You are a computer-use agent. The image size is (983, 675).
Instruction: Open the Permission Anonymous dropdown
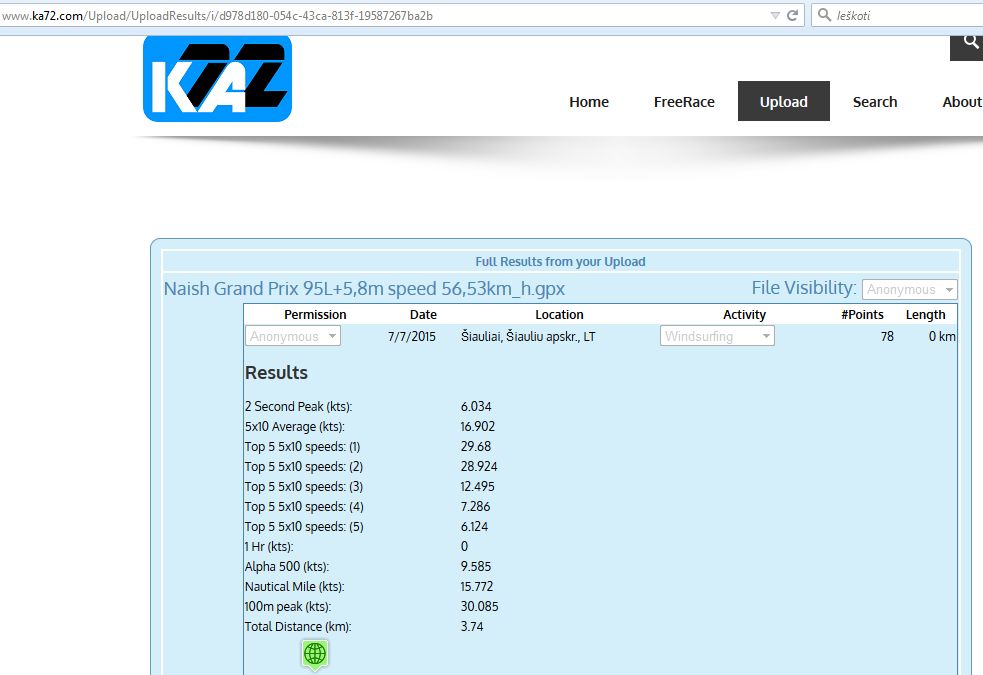click(293, 336)
